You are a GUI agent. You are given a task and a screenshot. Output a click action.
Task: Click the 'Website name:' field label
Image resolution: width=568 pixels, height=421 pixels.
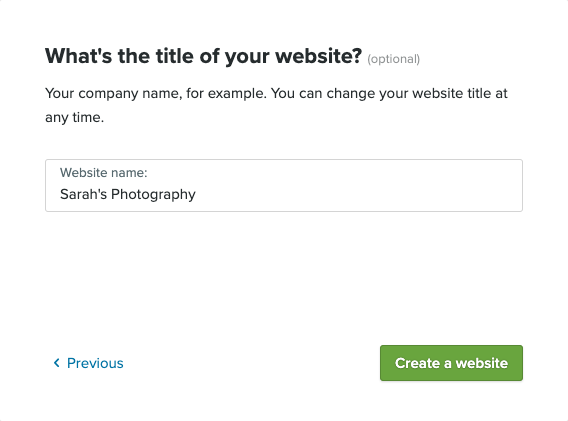104,173
